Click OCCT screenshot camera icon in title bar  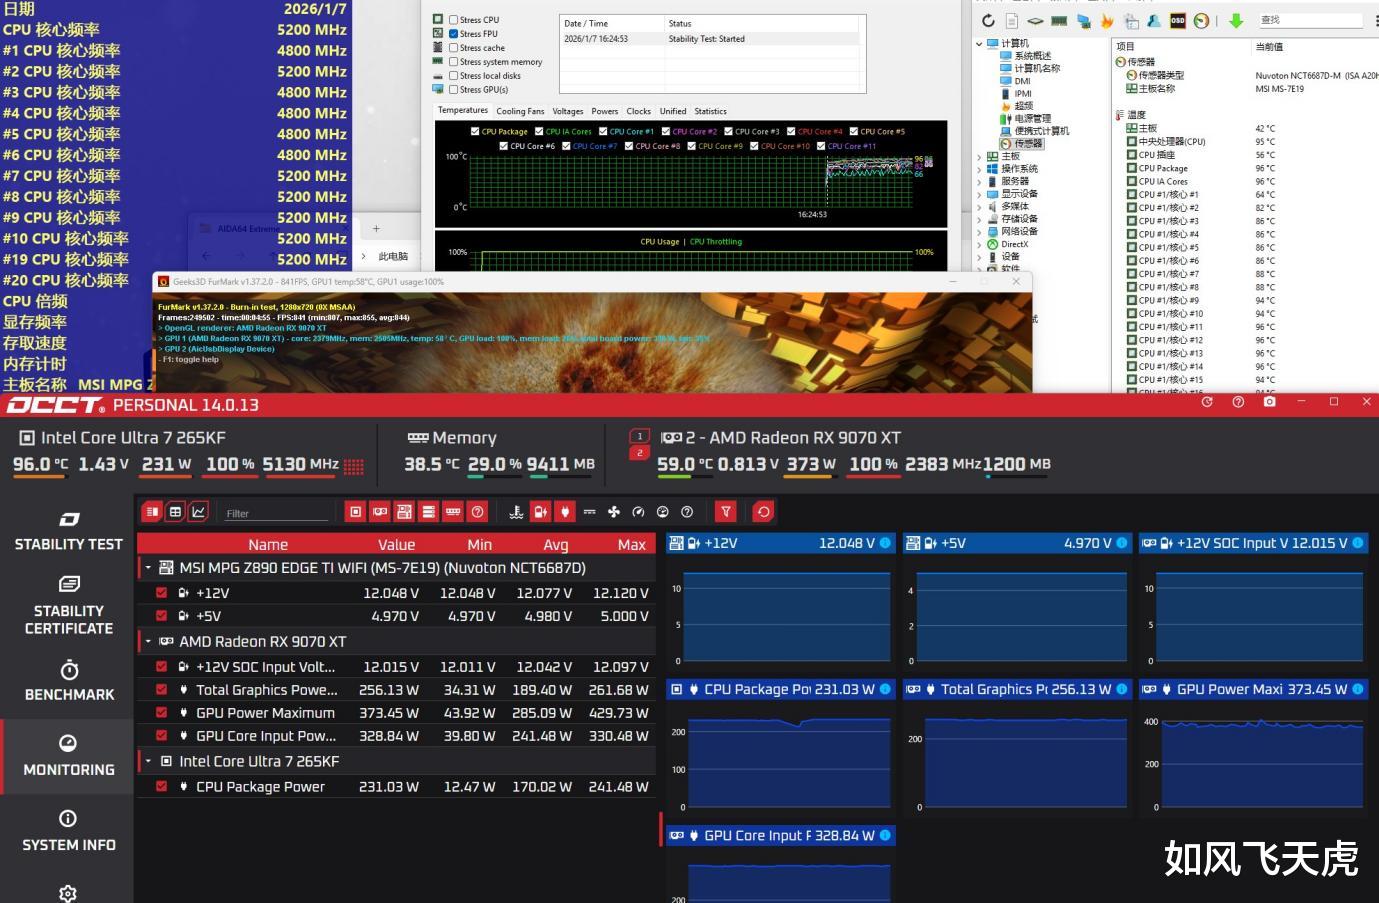click(x=1269, y=402)
